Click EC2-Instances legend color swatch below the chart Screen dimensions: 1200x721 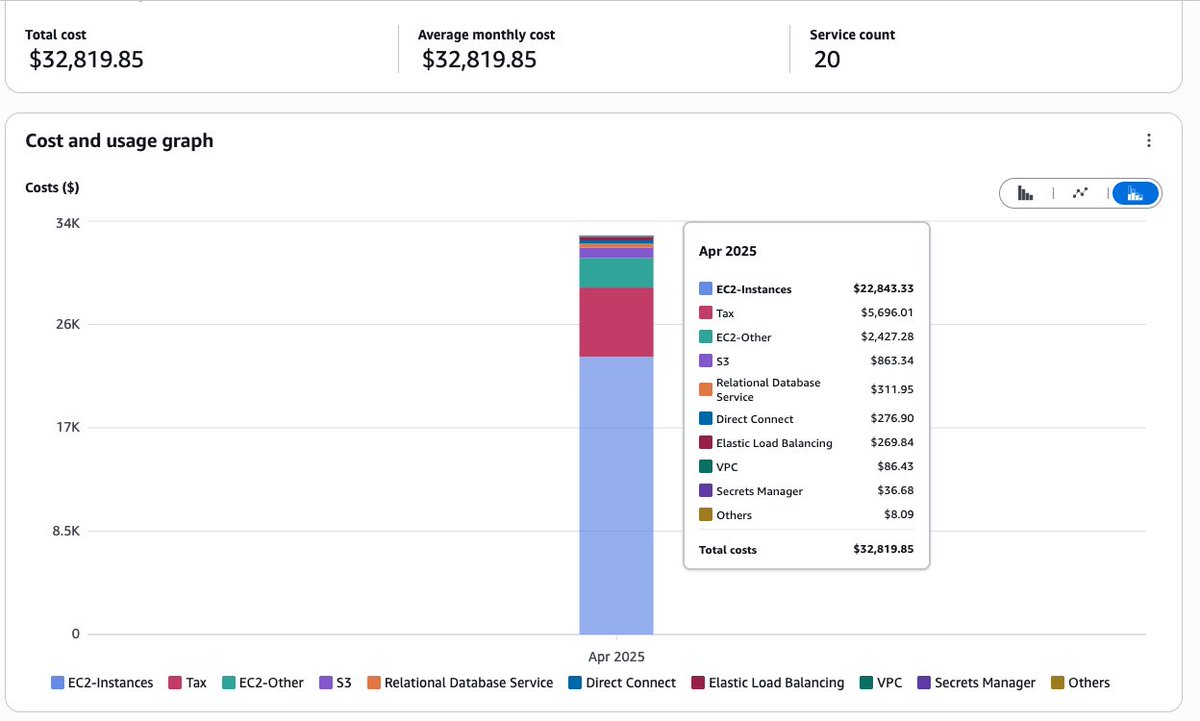pos(58,683)
